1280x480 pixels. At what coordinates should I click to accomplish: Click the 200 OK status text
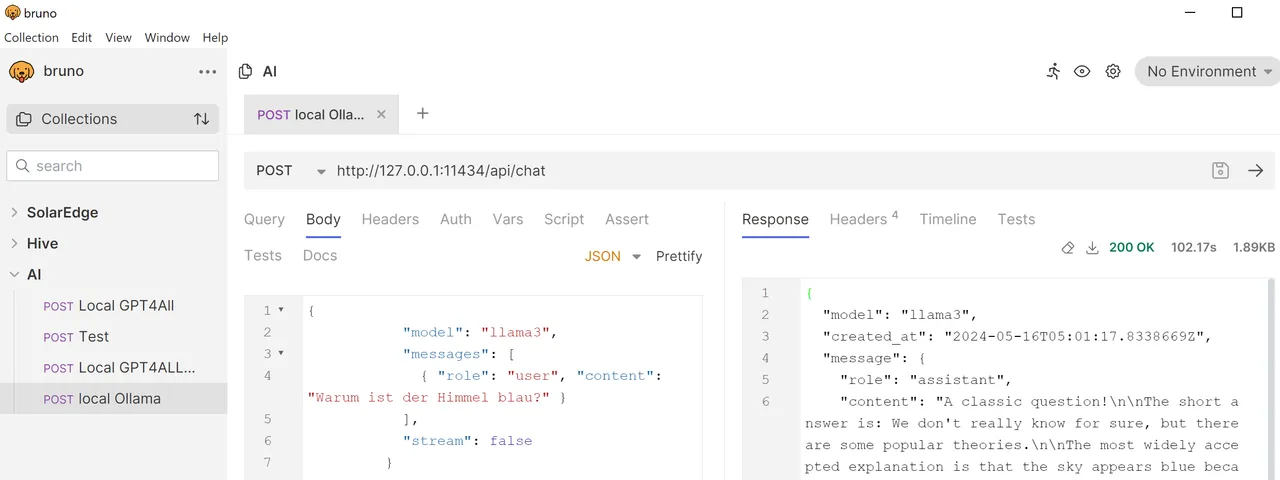1132,247
